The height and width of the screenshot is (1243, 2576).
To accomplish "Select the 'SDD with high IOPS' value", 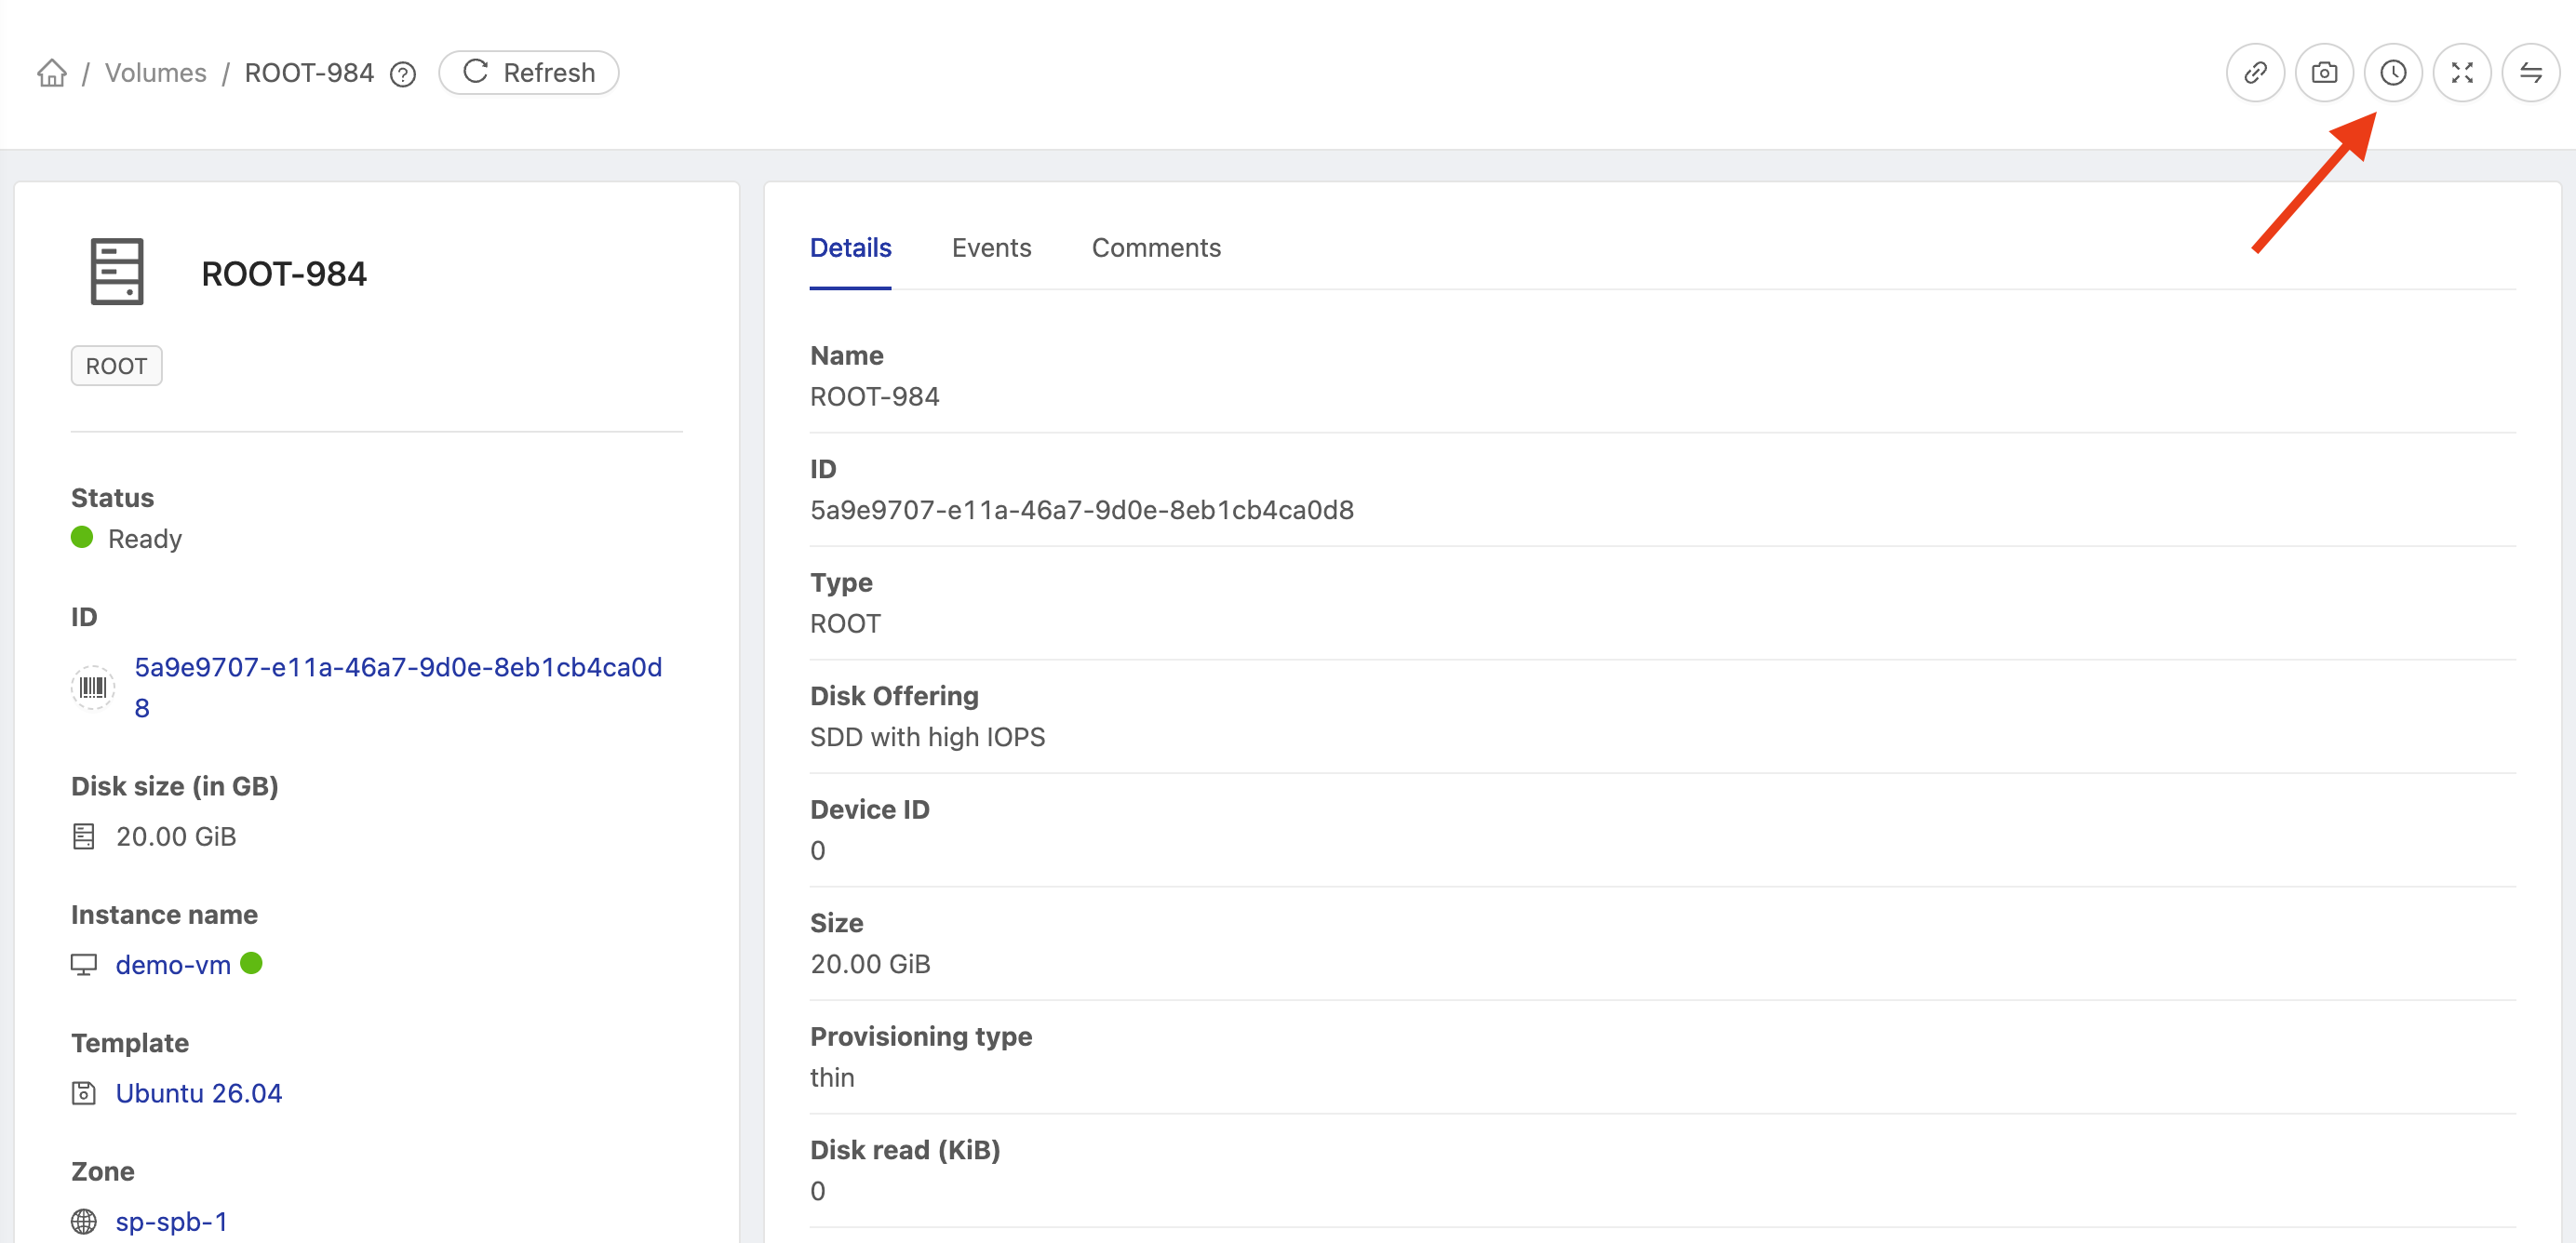I will 927,737.
